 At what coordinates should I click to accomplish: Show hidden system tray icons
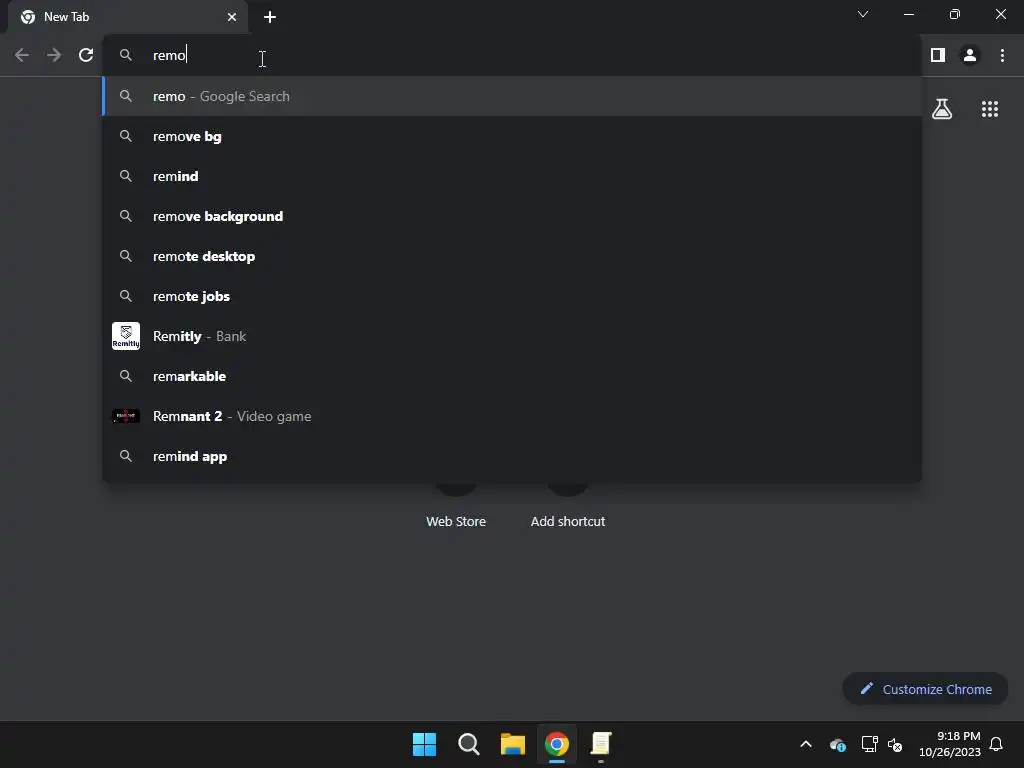pyautogui.click(x=806, y=744)
